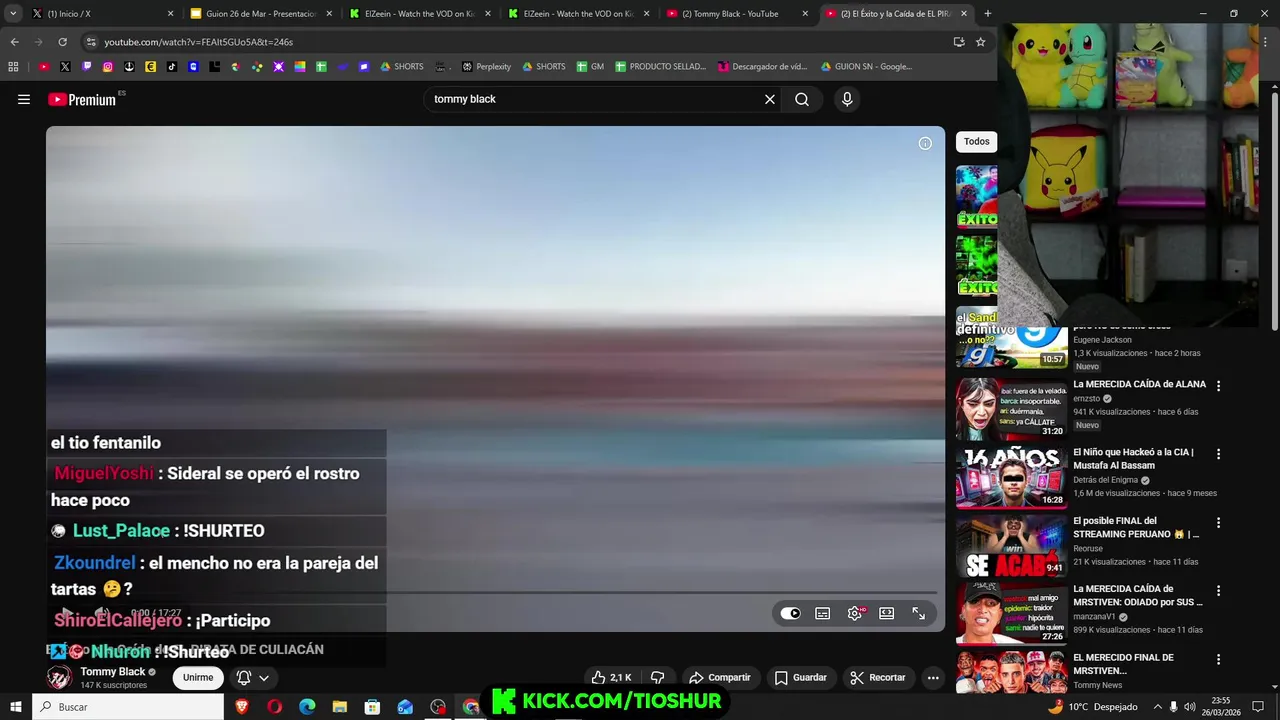Open the player settings gear

tap(854, 614)
